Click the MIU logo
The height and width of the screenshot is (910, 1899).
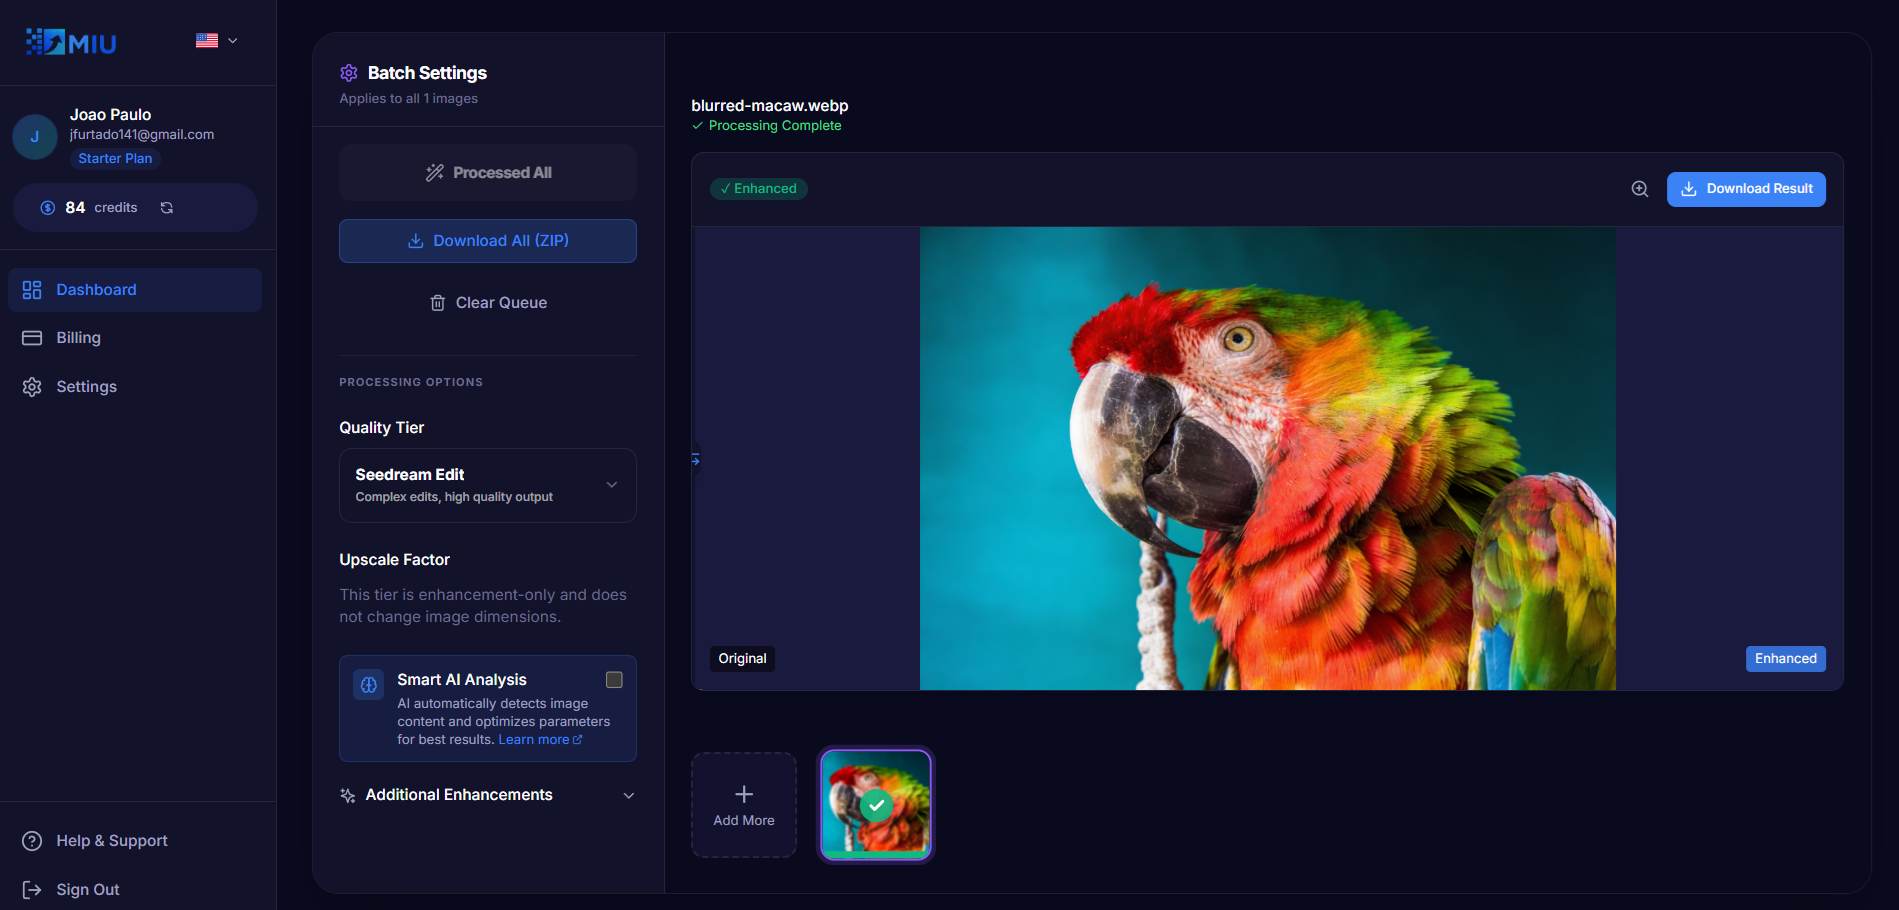(x=70, y=42)
